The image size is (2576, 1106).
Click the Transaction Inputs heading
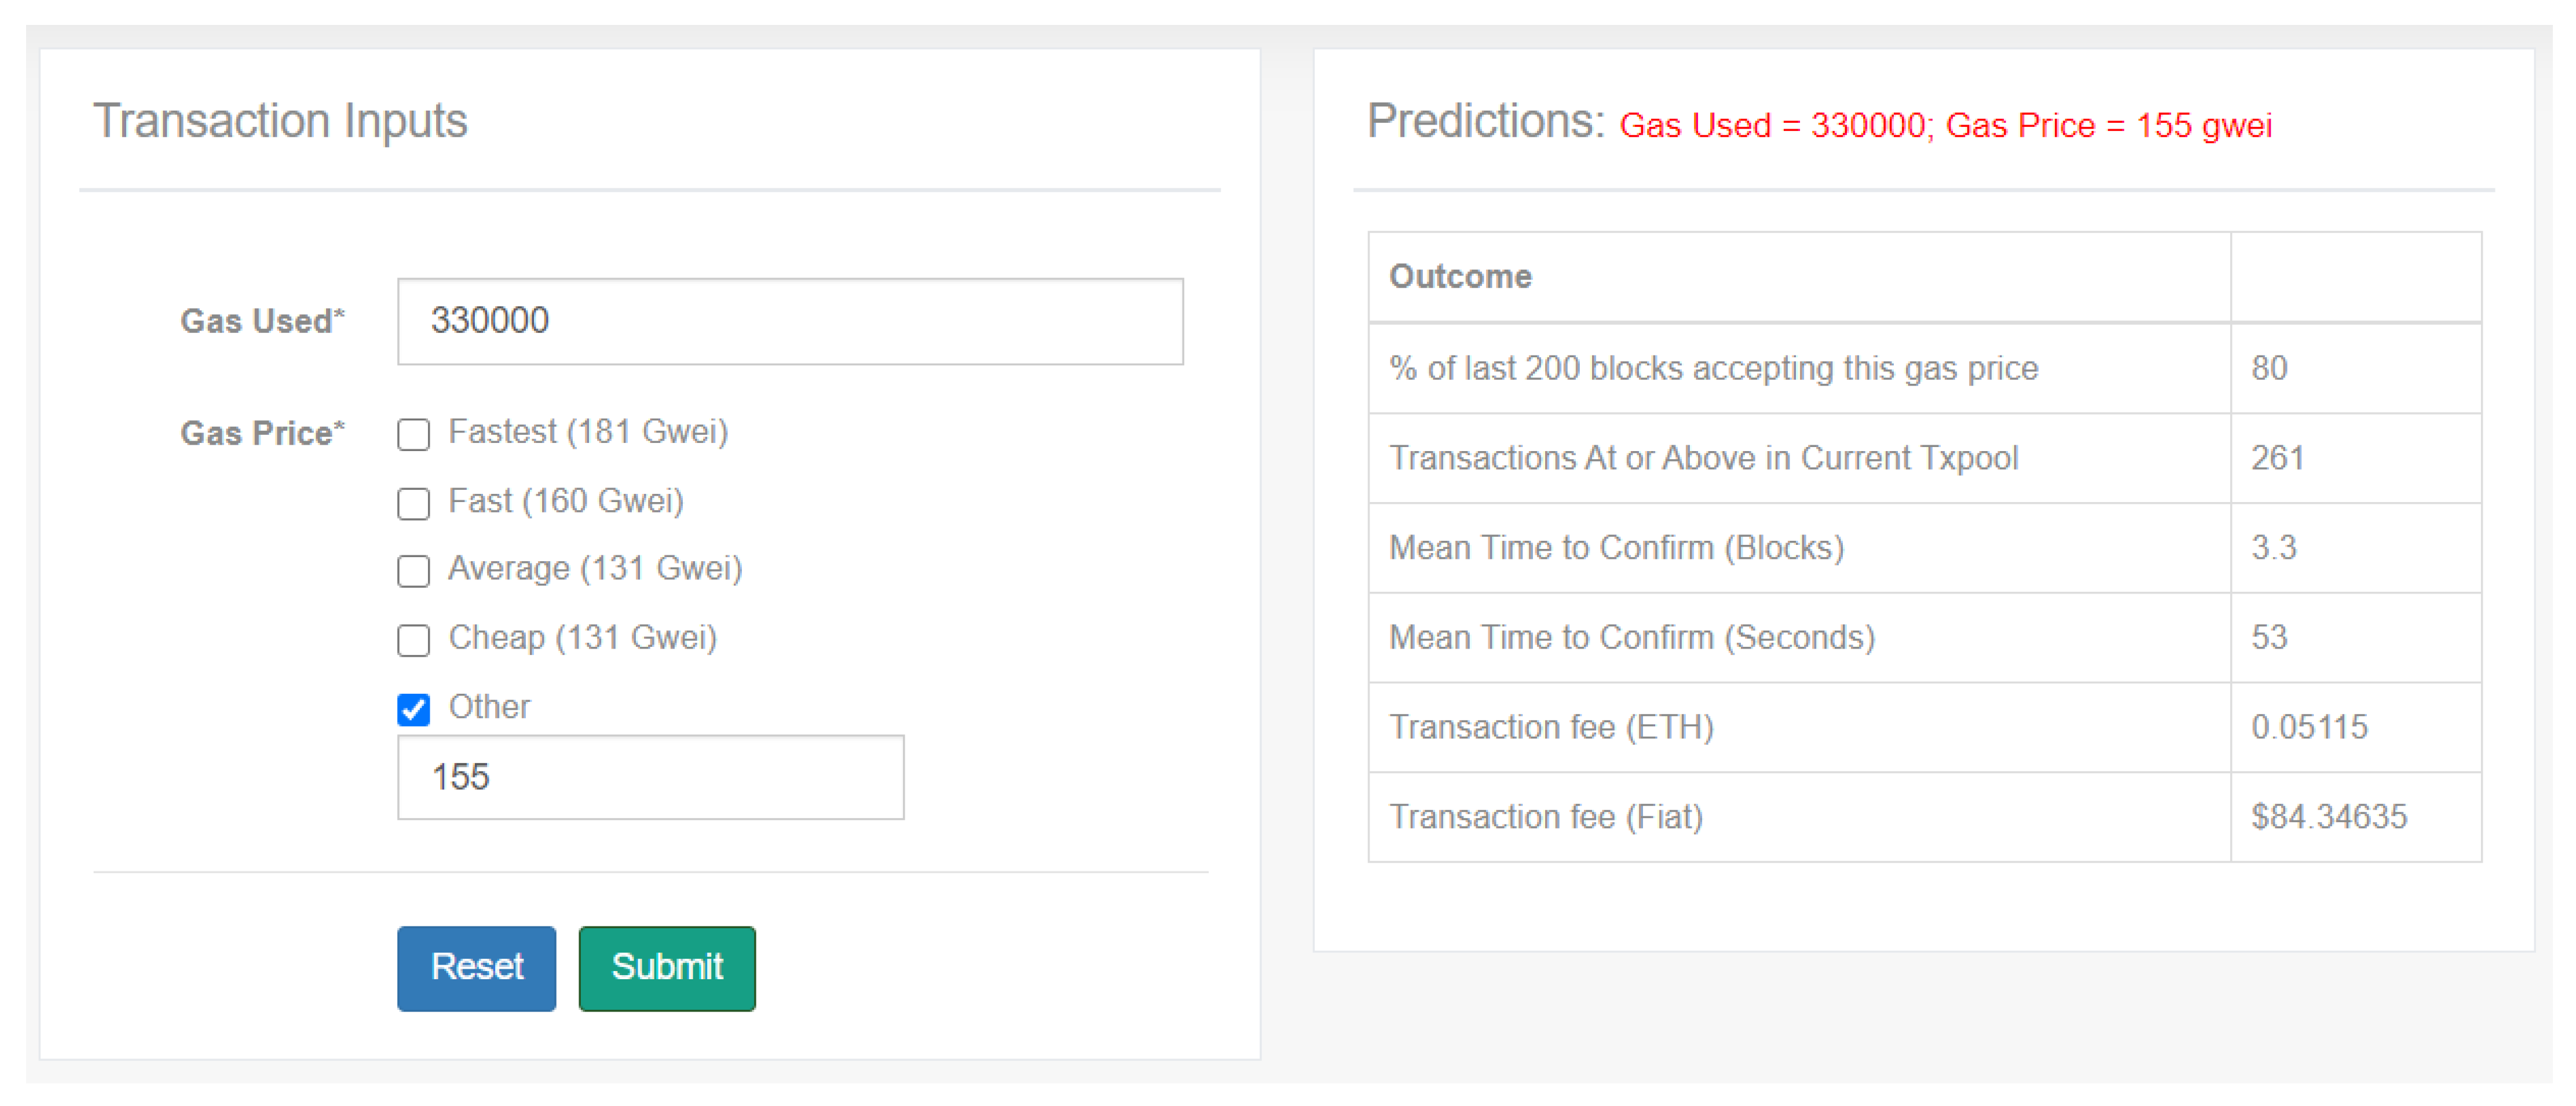280,121
